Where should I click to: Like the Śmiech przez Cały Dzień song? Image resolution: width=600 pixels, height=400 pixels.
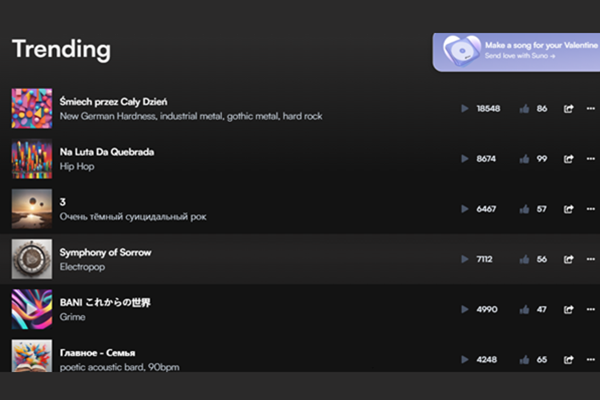click(524, 108)
